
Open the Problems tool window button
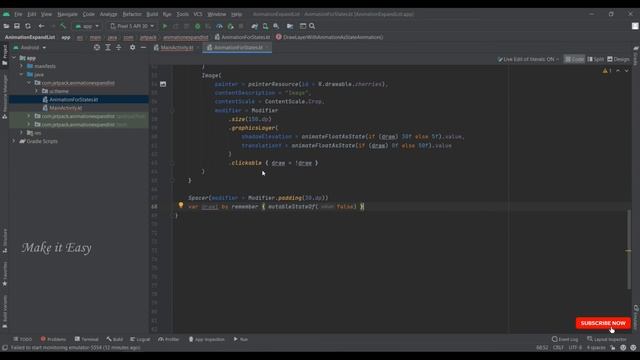pyautogui.click(x=53, y=339)
